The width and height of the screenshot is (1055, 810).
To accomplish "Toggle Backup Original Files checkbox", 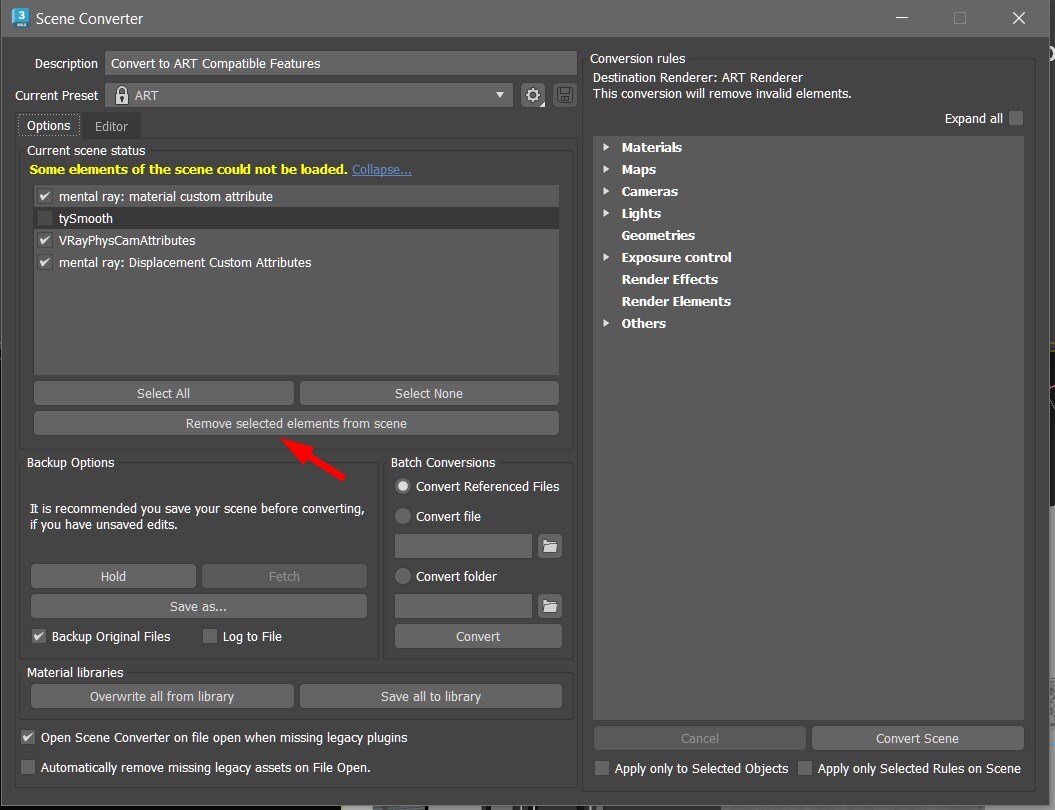I will 39,636.
